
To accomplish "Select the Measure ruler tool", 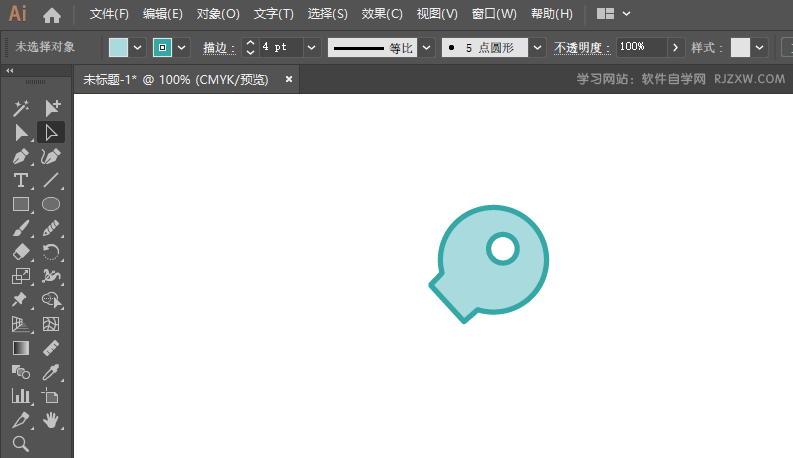I will click(x=51, y=348).
